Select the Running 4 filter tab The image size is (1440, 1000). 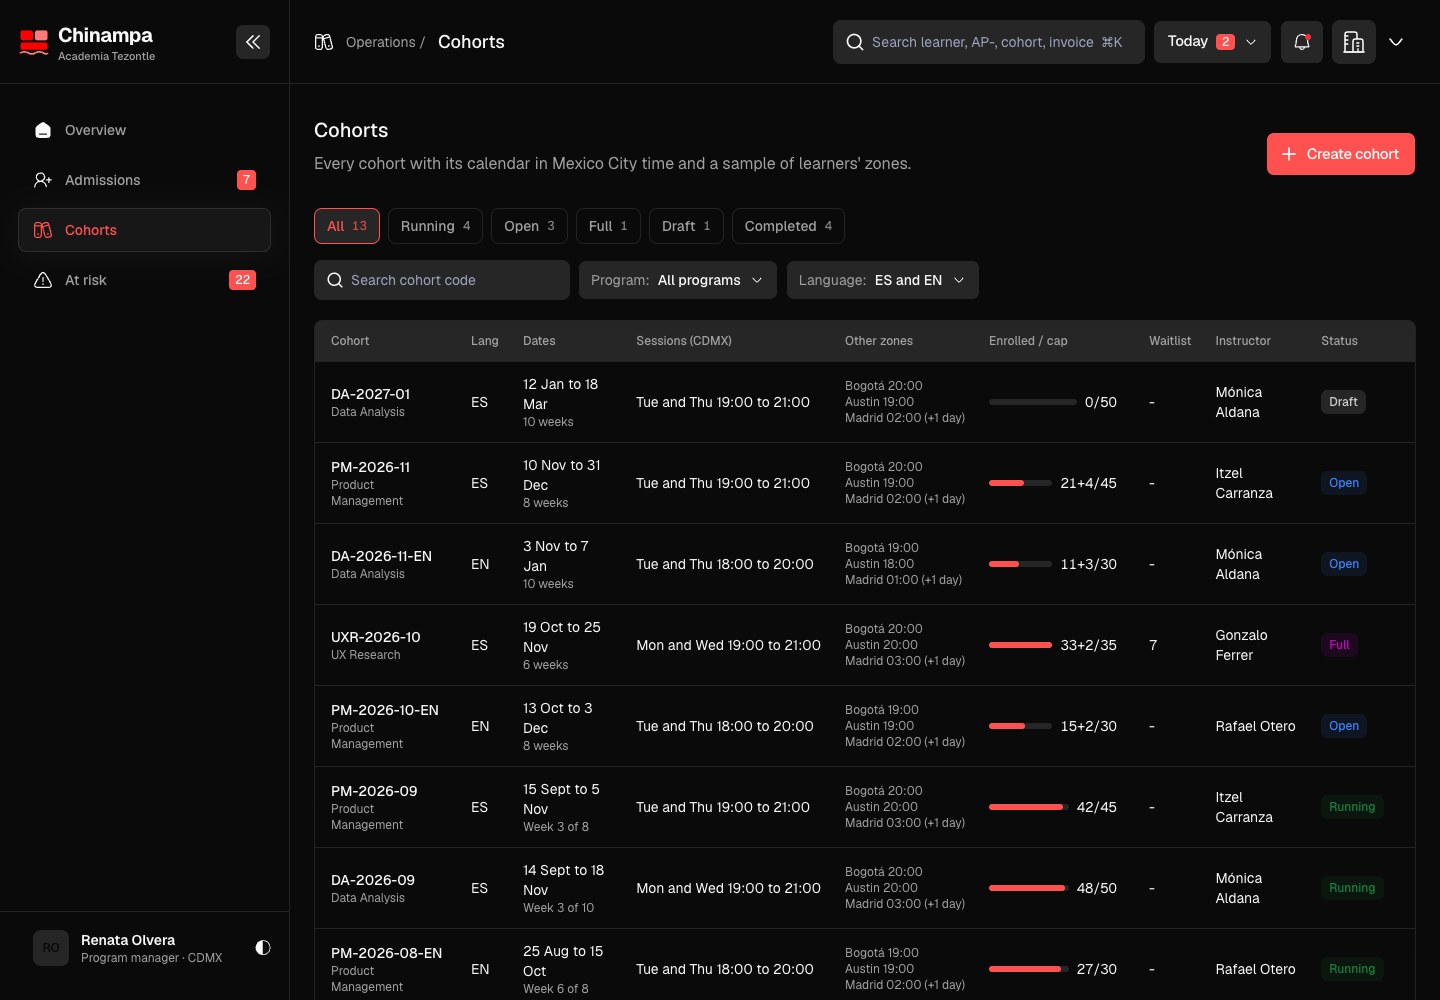coord(435,226)
